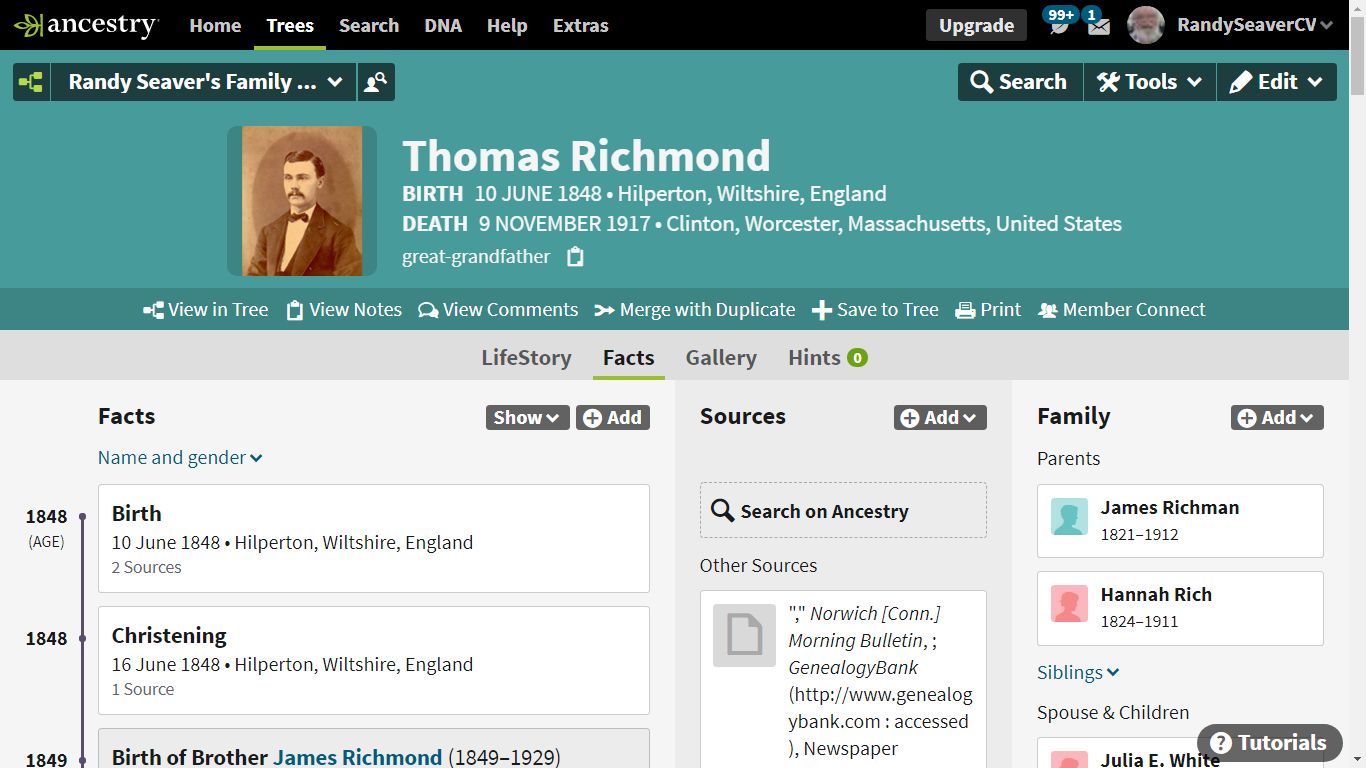Print this person profile
This screenshot has width=1366, height=768.
987,309
